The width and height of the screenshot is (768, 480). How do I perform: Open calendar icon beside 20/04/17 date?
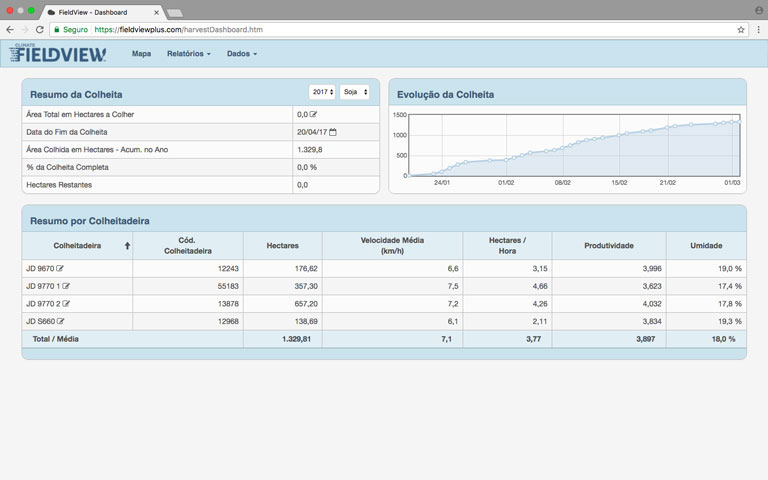(333, 132)
